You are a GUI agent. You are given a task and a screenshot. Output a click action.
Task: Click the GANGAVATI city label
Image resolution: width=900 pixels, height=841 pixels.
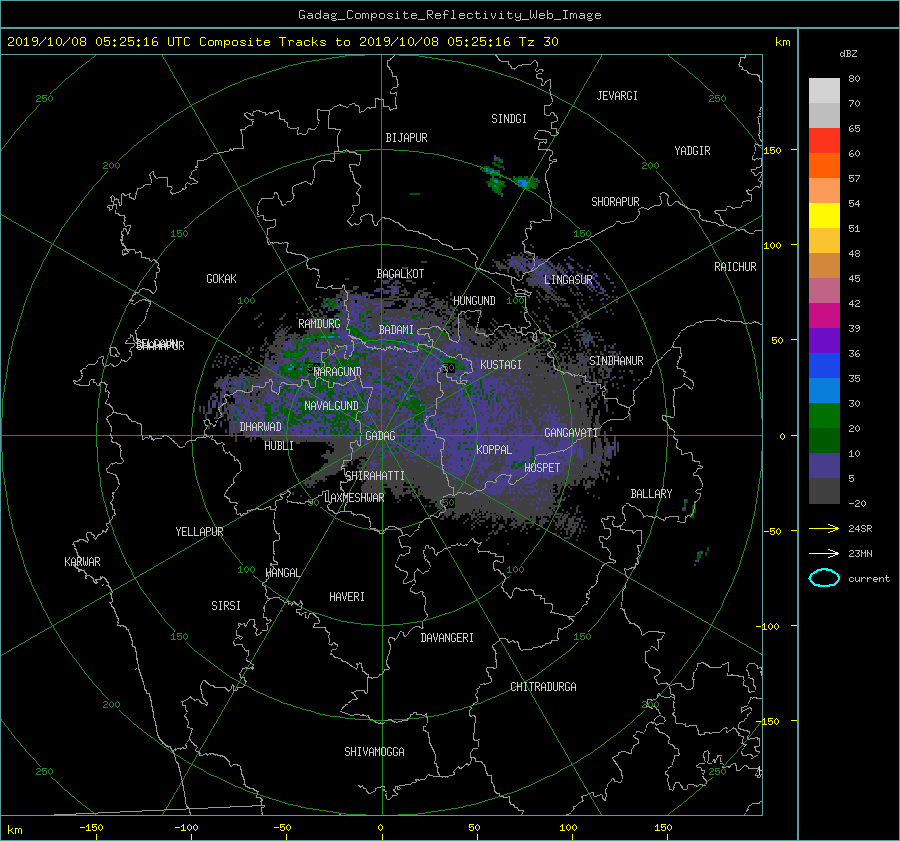pyautogui.click(x=571, y=433)
